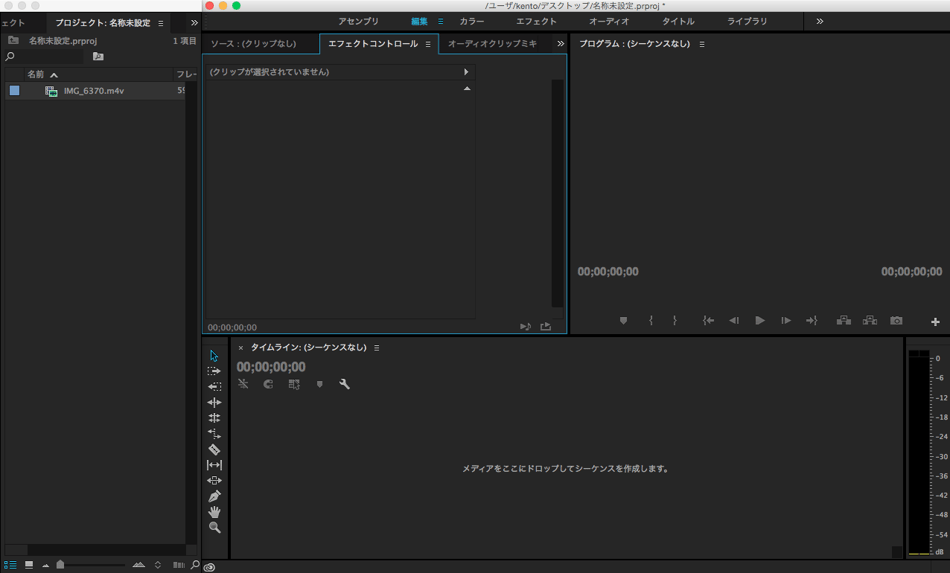
Task: Pick the Zoom tool magnifier
Action: [214, 528]
